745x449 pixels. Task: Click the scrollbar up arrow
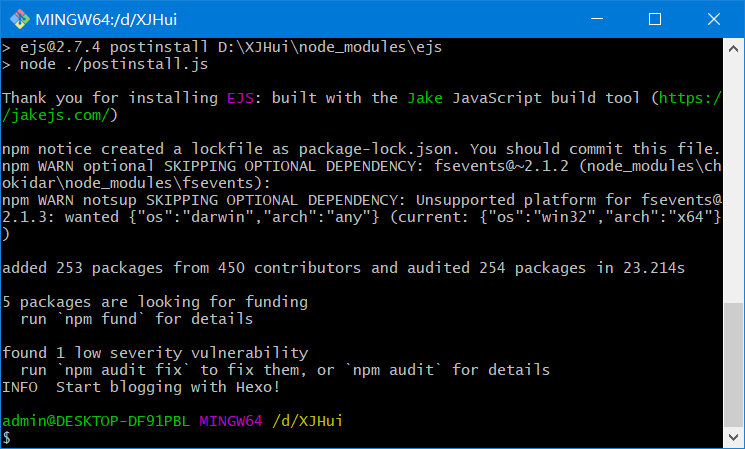(733, 48)
